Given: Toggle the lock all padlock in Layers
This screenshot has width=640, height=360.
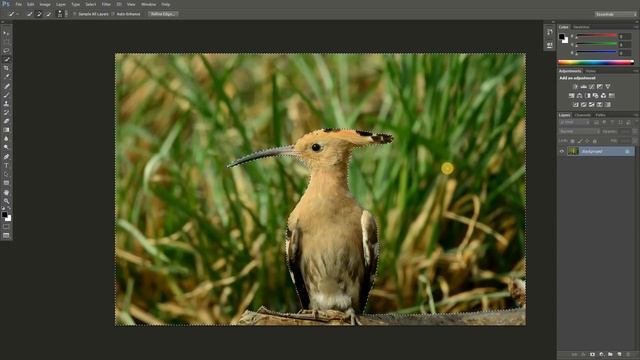Looking at the screenshot, I should [595, 141].
